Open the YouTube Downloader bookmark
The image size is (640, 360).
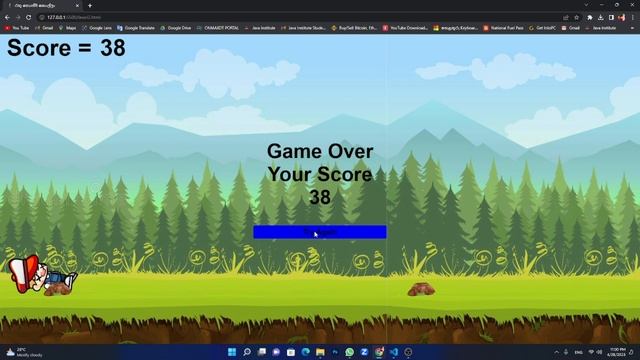coord(405,28)
